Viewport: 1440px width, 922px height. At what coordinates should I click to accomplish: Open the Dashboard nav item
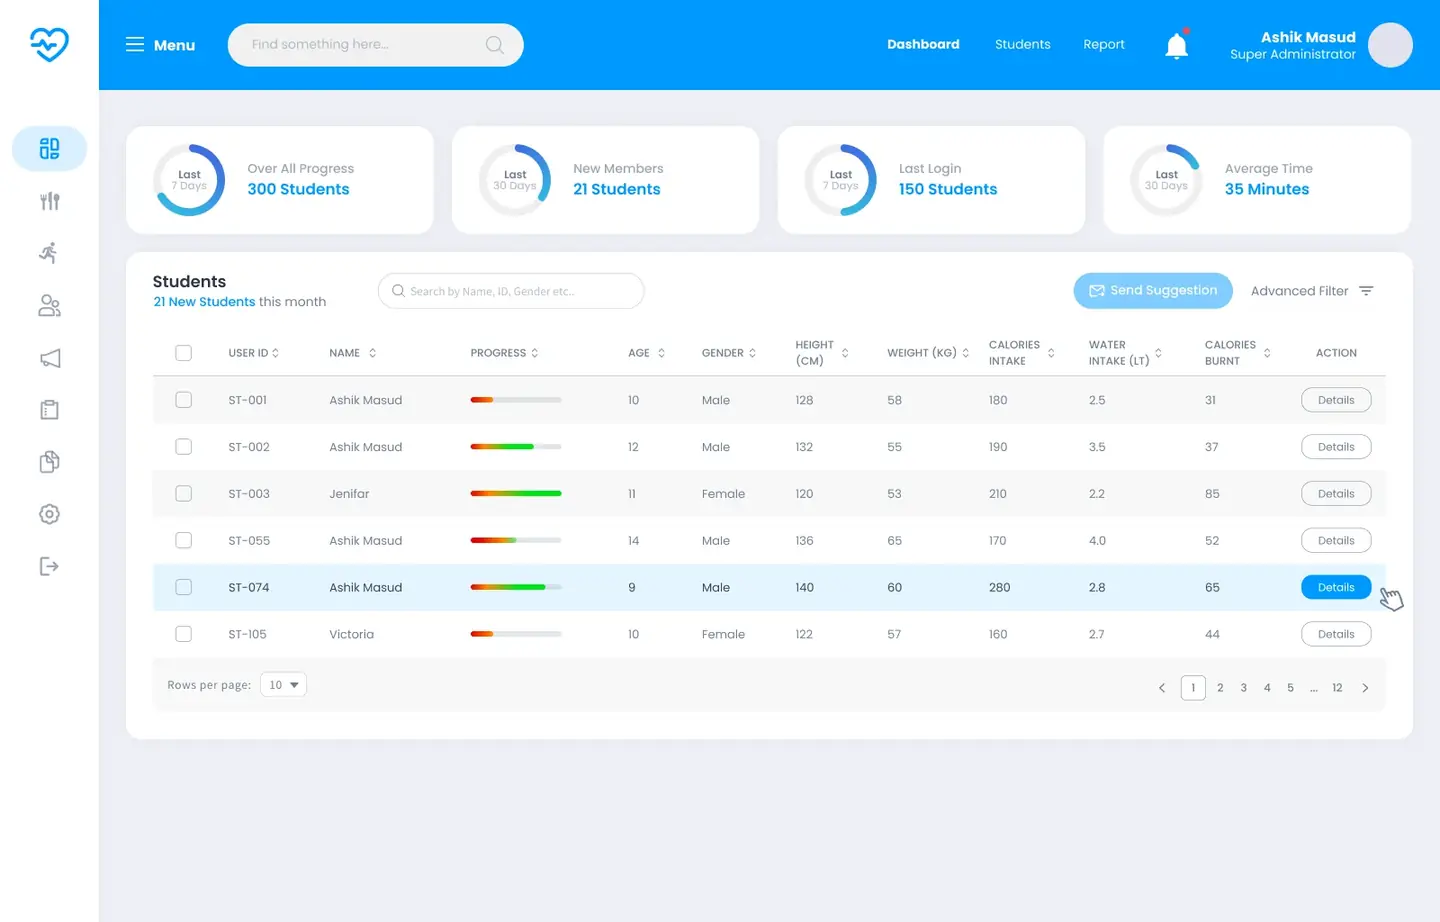(923, 44)
